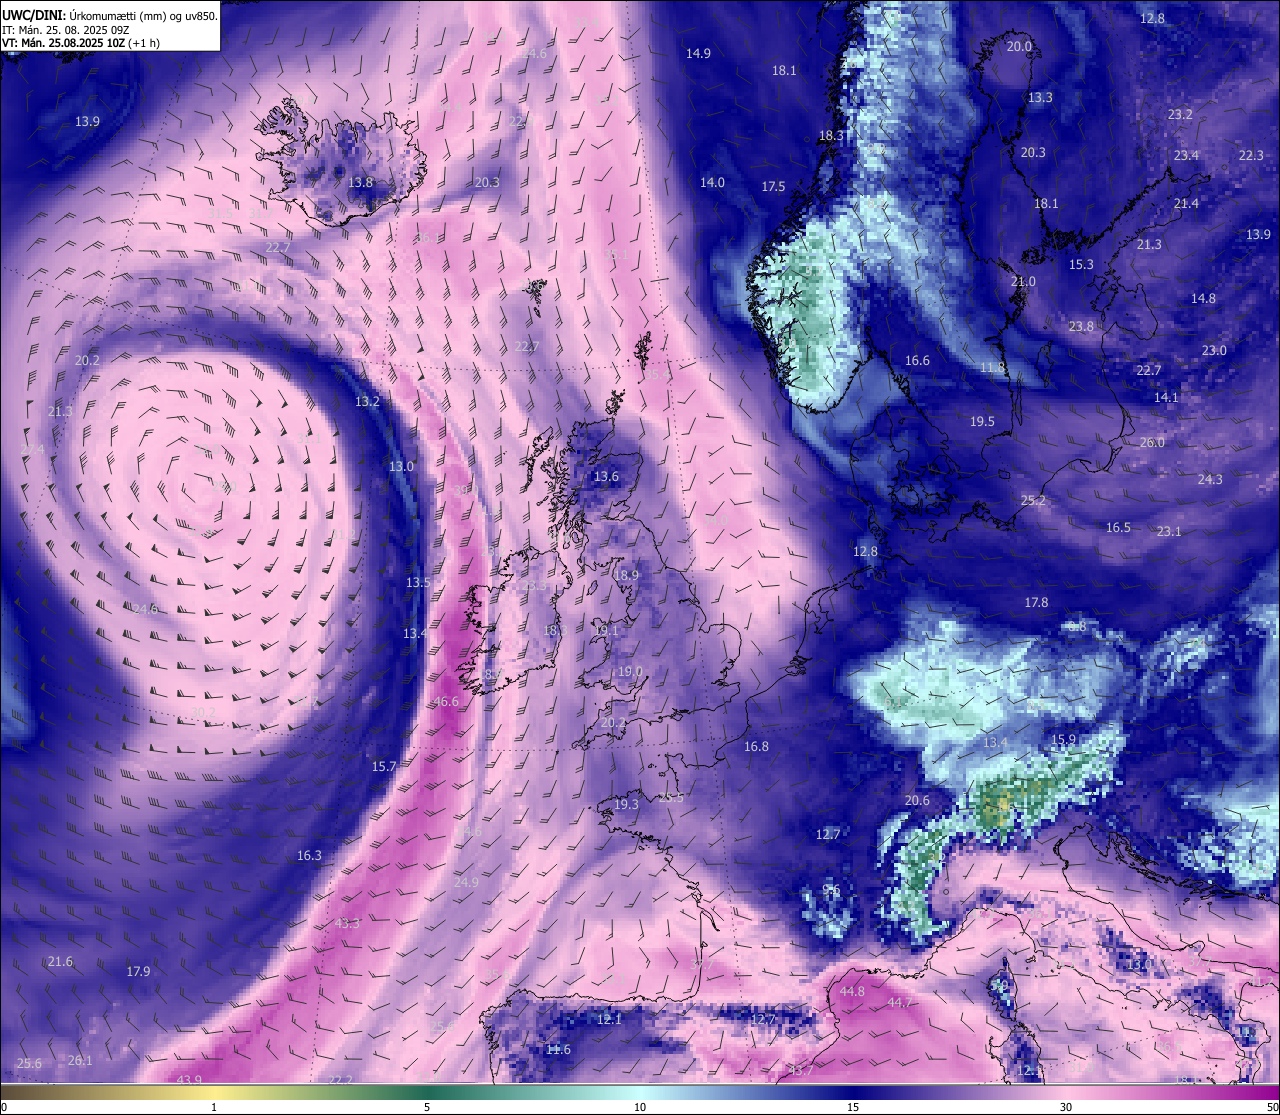Select the 16.3 map value
This screenshot has height=1115, width=1280.
(x=310, y=856)
